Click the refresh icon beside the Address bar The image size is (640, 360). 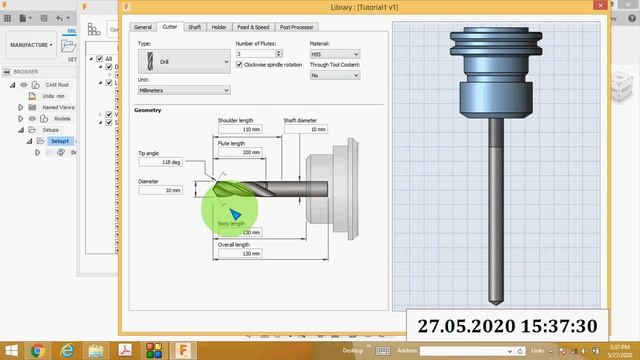click(x=520, y=351)
